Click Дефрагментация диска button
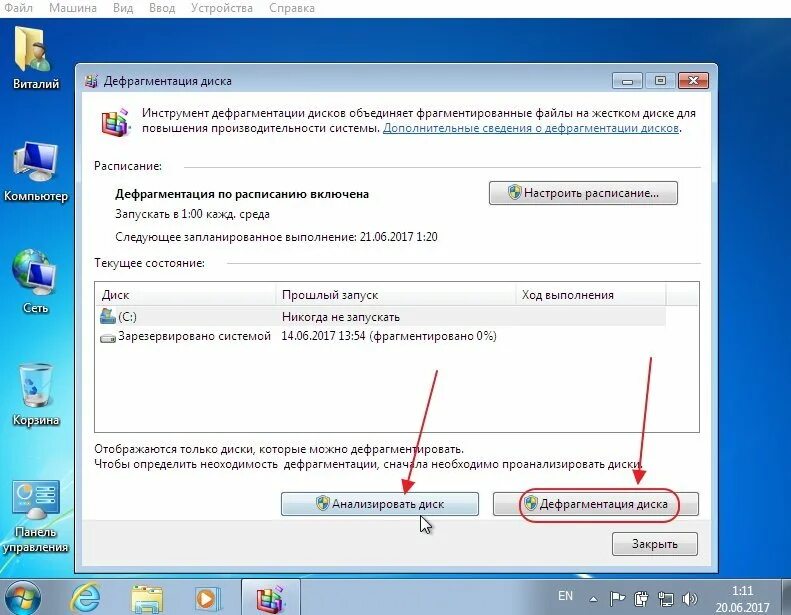791x615 pixels. pyautogui.click(x=596, y=504)
